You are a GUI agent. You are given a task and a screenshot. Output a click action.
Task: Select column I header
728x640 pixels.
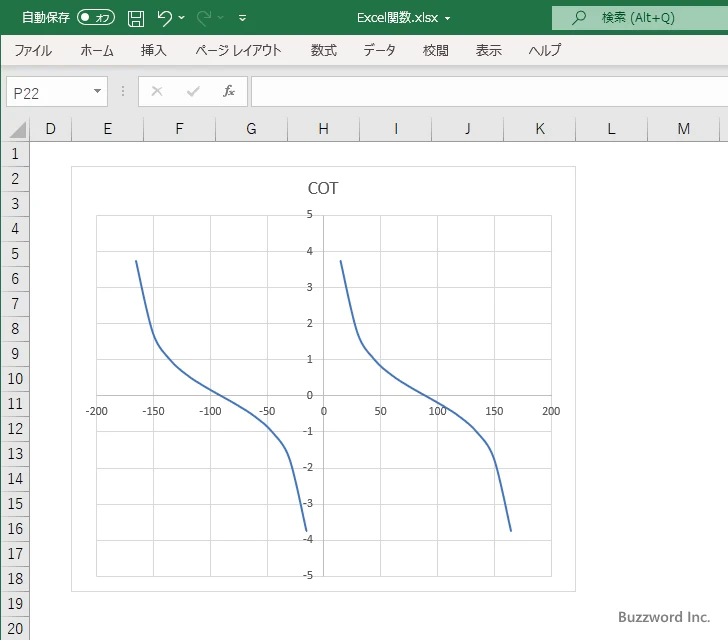pos(396,129)
